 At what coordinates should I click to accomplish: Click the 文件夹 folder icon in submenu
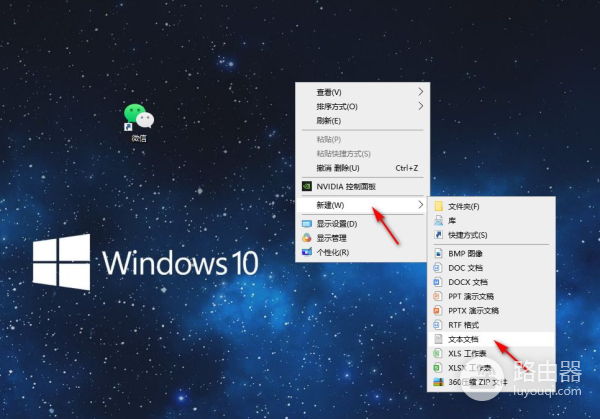438,206
